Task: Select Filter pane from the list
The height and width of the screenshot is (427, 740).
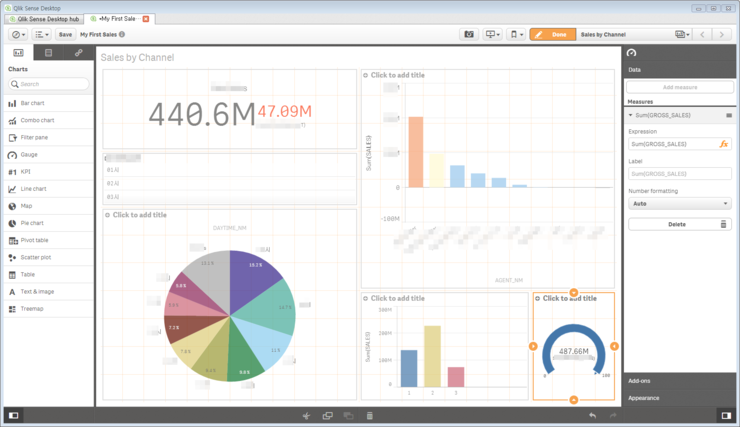Action: tap(49, 137)
